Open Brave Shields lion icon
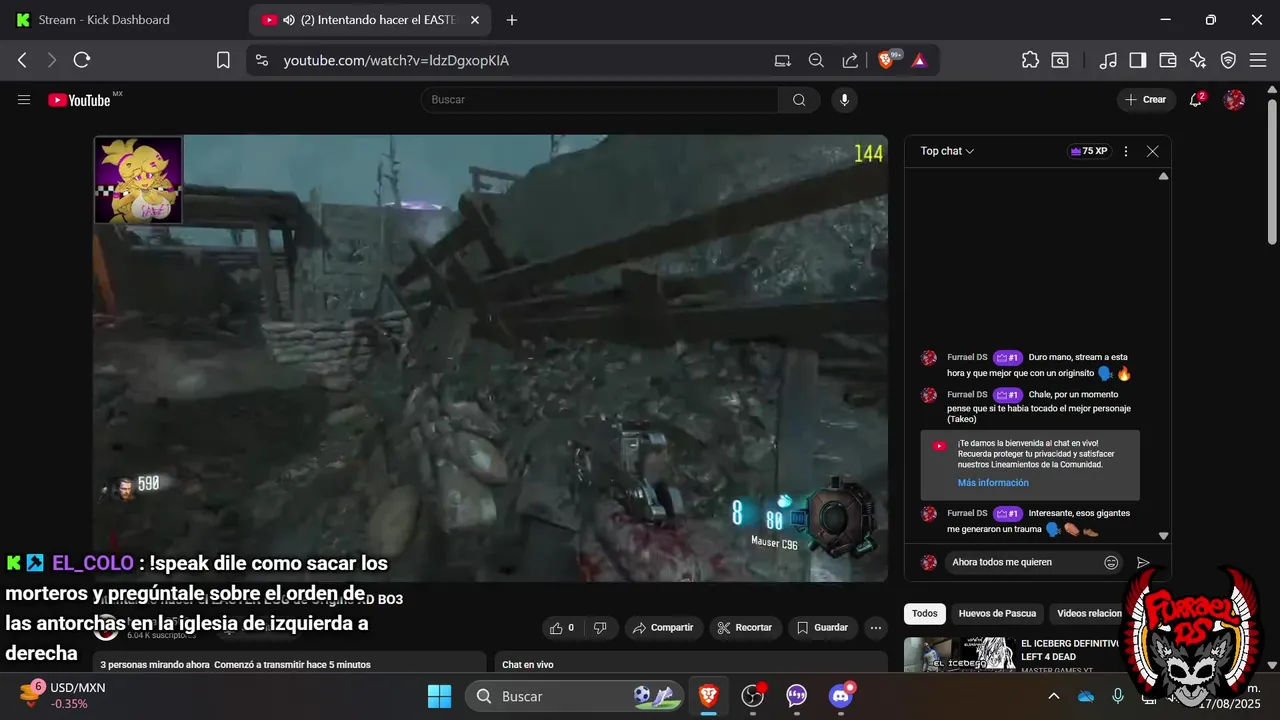 (x=886, y=60)
